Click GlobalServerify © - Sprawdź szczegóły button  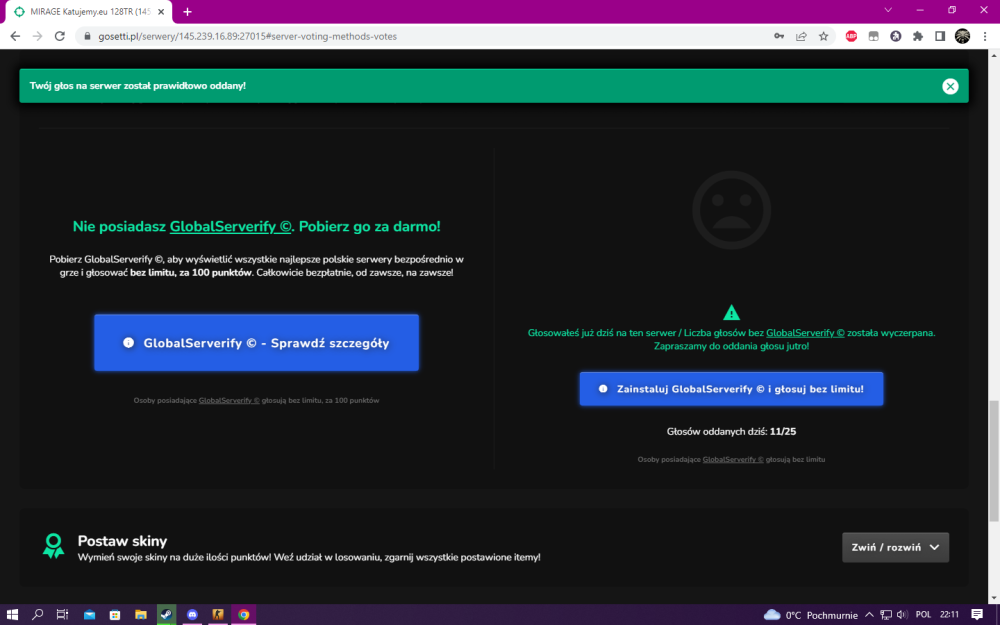[256, 342]
